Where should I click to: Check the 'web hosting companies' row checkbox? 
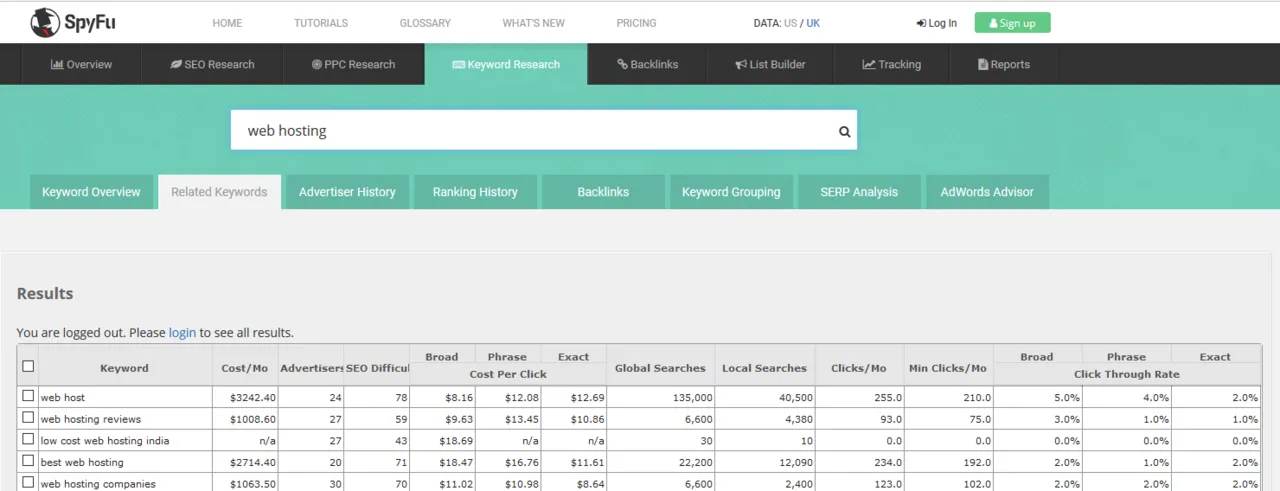[28, 482]
